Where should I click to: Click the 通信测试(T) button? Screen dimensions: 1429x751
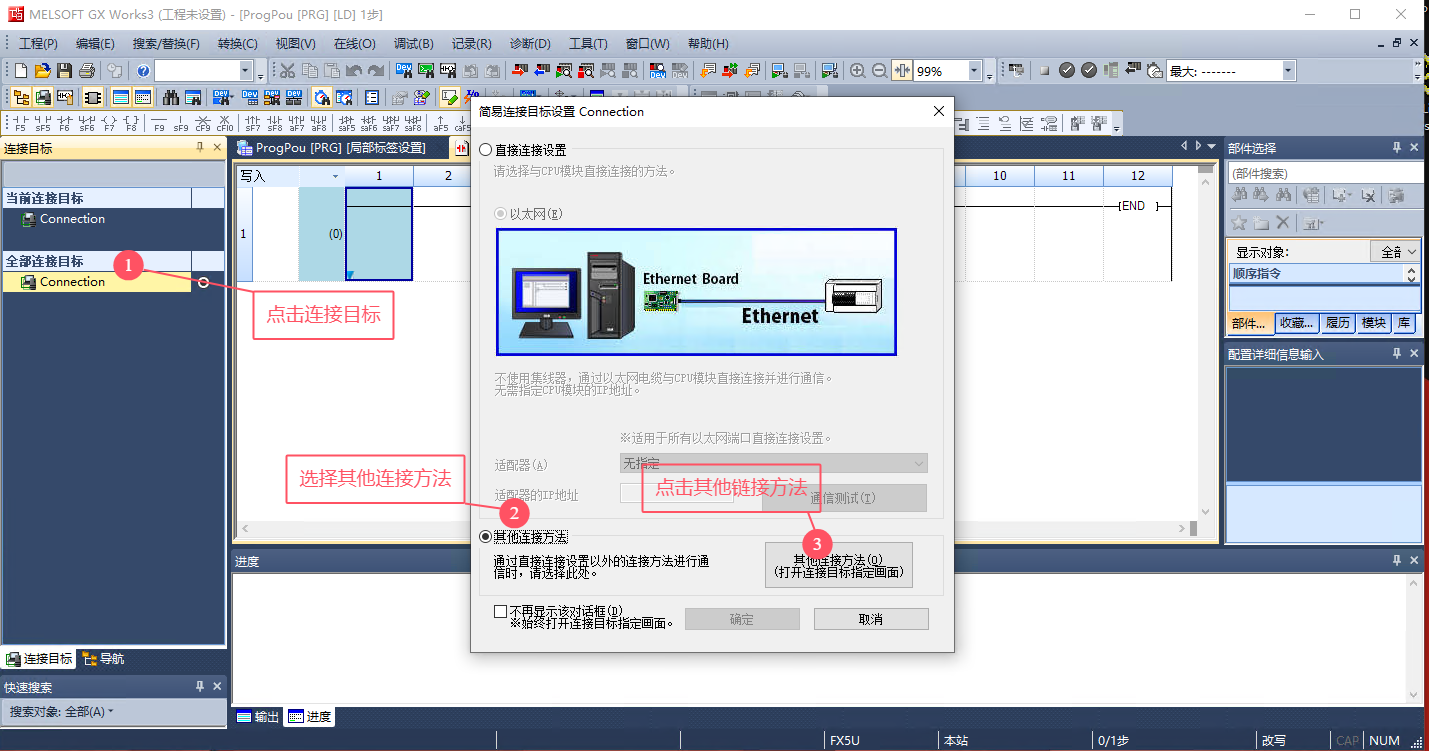pyautogui.click(x=844, y=498)
